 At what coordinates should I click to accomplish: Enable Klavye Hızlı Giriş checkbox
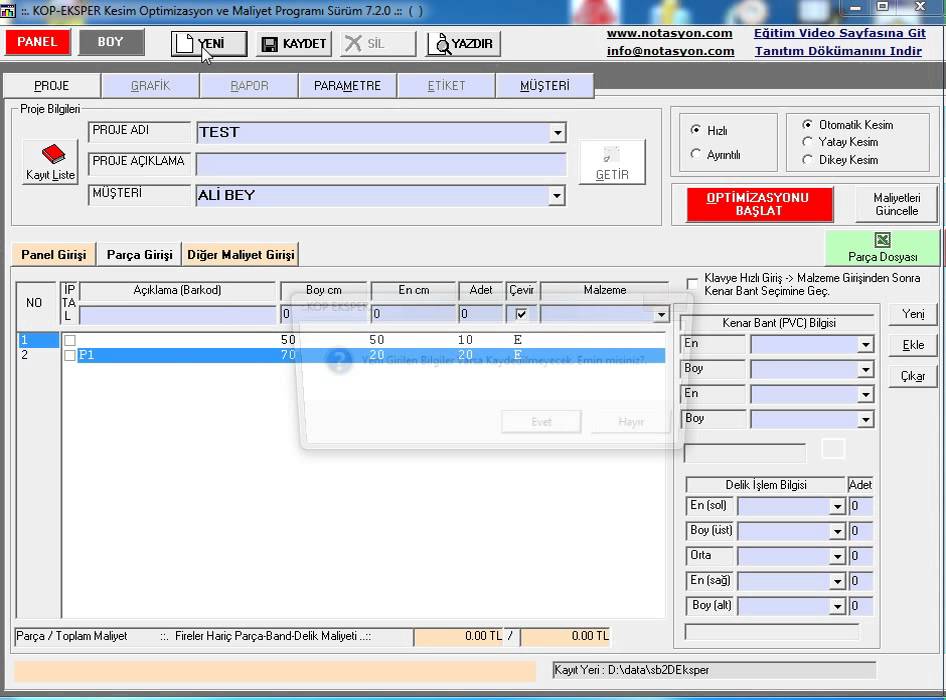pos(692,284)
